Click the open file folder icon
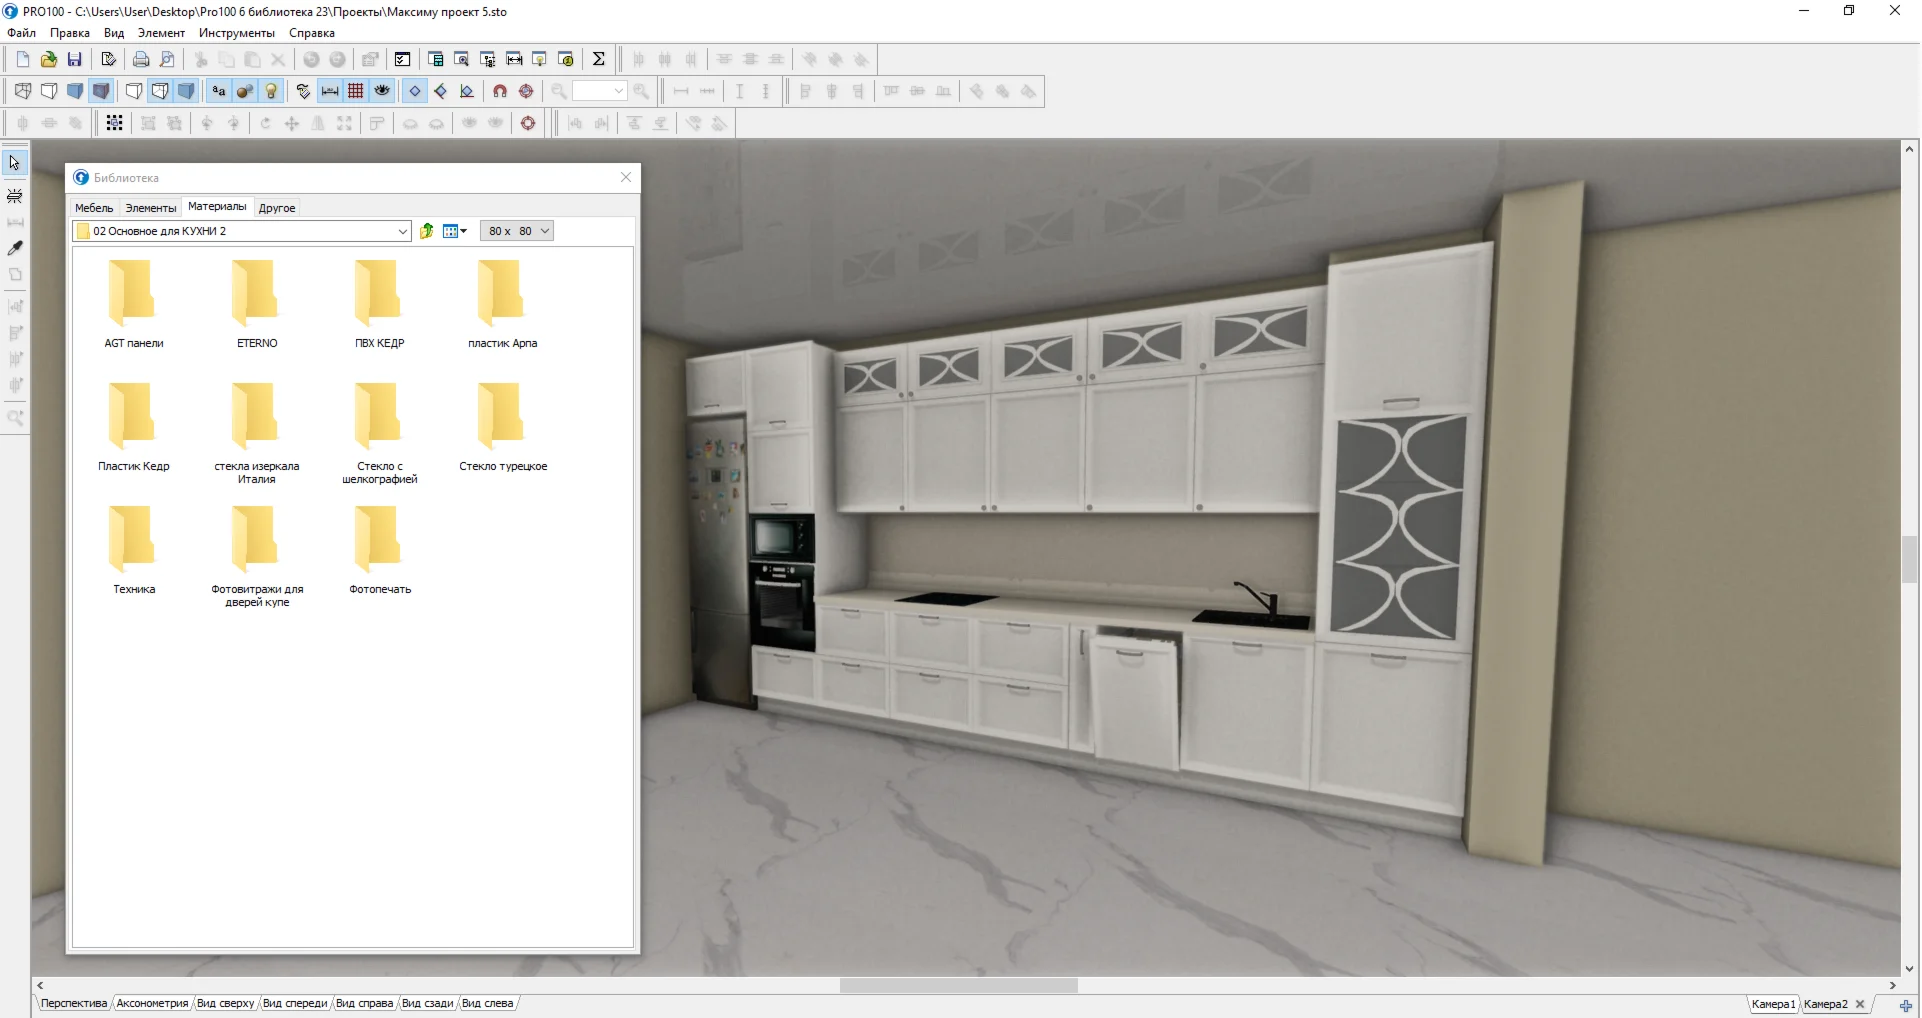The width and height of the screenshot is (1922, 1018). [48, 59]
